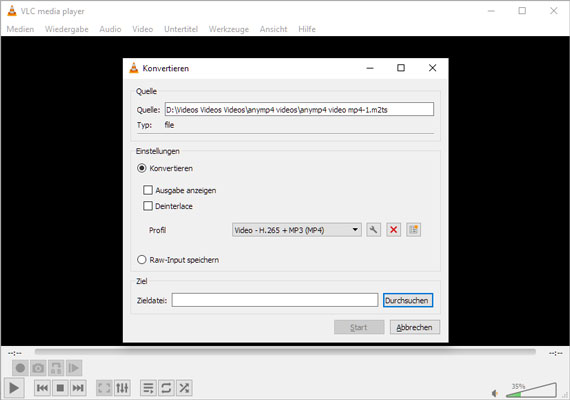570x400 pixels.
Task: Toggle loop repeat mode
Action: pos(166,388)
